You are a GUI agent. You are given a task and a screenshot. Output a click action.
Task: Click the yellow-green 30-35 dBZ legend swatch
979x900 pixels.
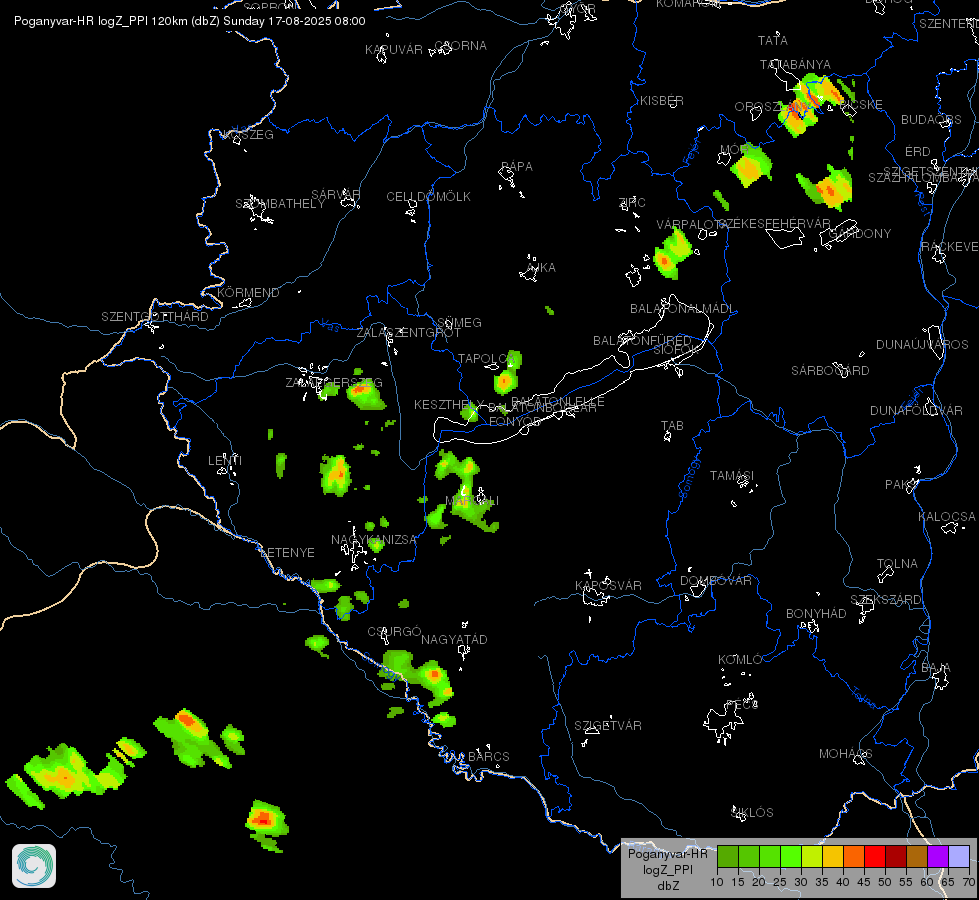tap(812, 857)
